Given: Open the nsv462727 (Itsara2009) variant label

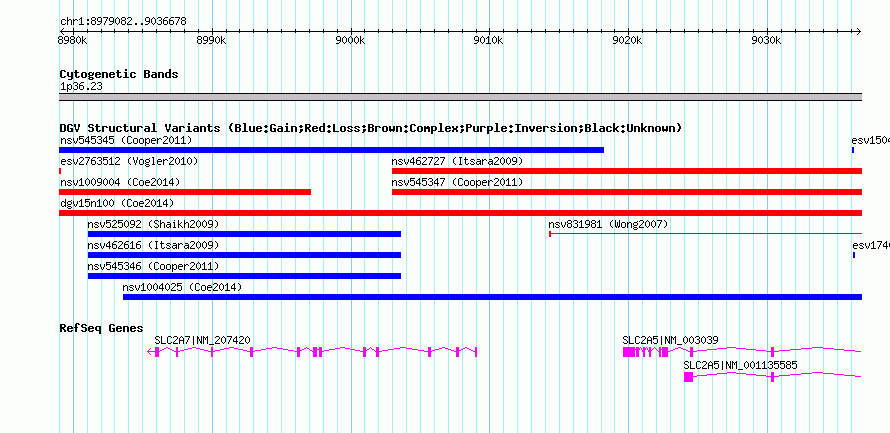Looking at the screenshot, I should click(x=457, y=161).
